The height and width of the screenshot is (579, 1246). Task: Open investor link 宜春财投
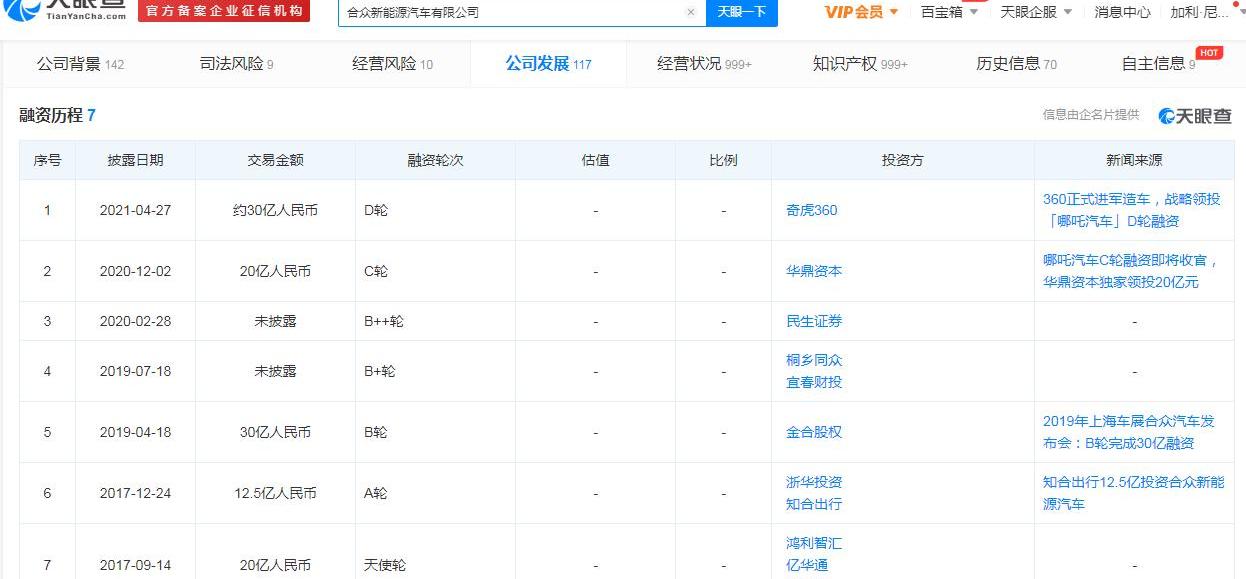(814, 382)
